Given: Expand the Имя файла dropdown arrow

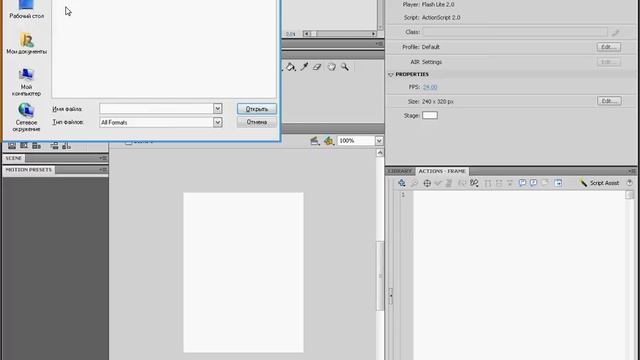Looking at the screenshot, I should pyautogui.click(x=218, y=109).
